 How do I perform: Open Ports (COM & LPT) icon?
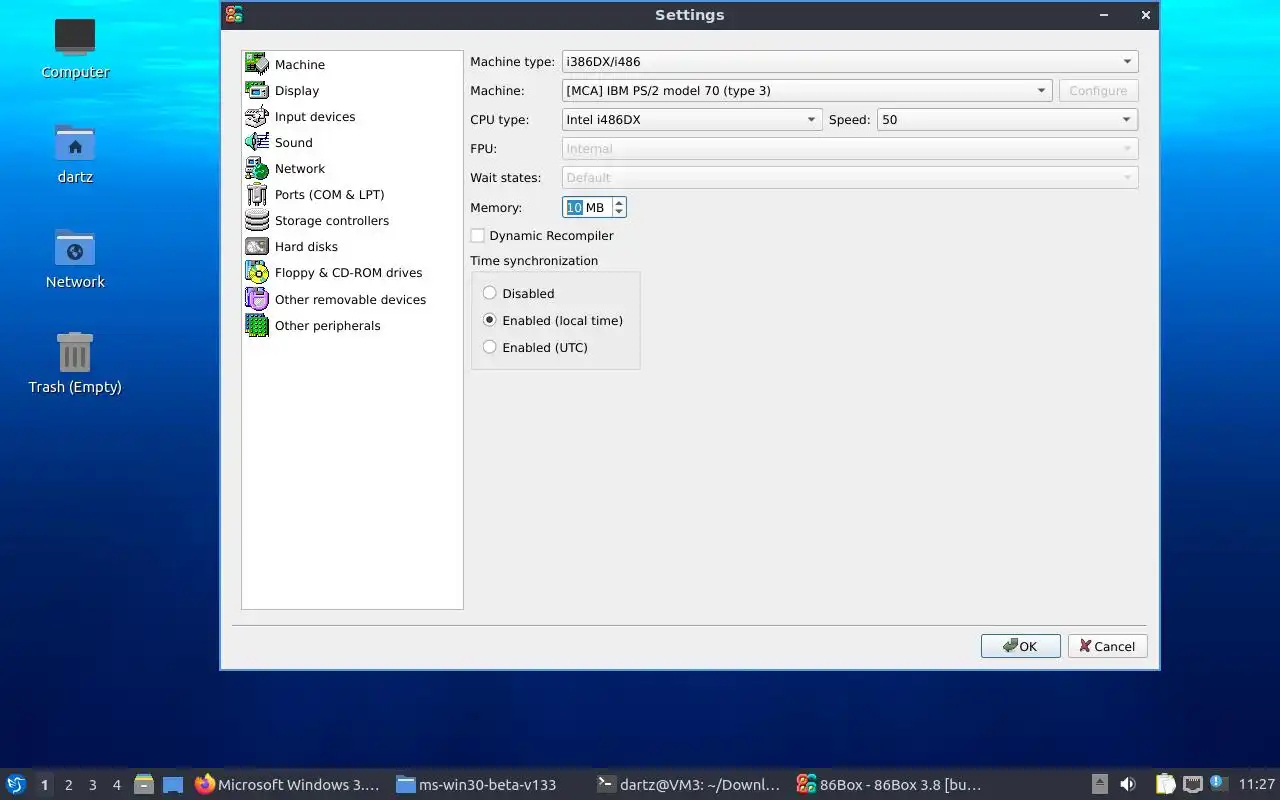tap(257, 194)
